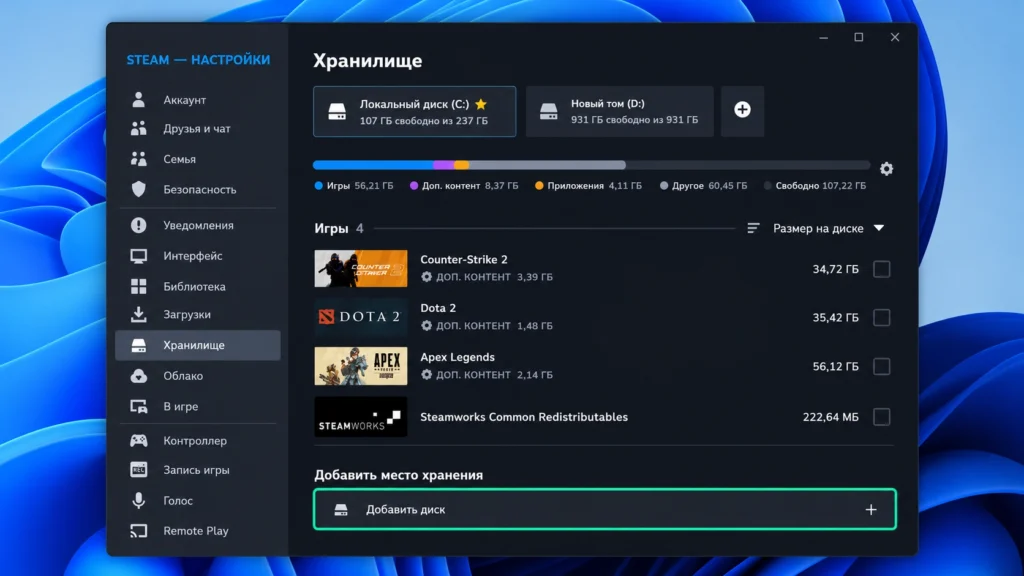
Task: Click the В игре overlay icon
Action: coord(138,406)
